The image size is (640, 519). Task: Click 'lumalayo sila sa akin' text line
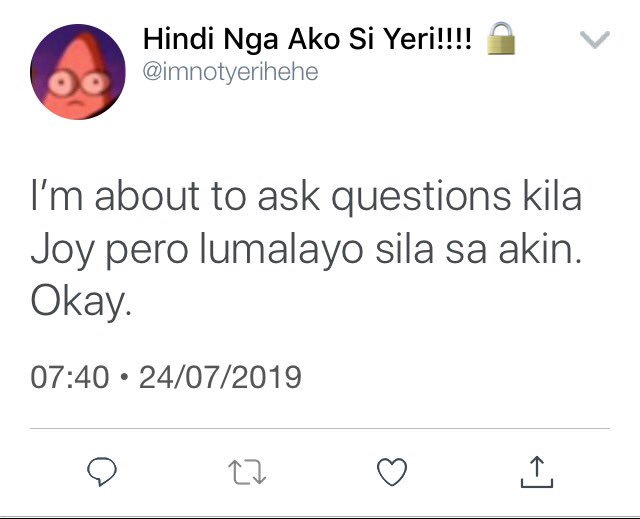[x=390, y=250]
